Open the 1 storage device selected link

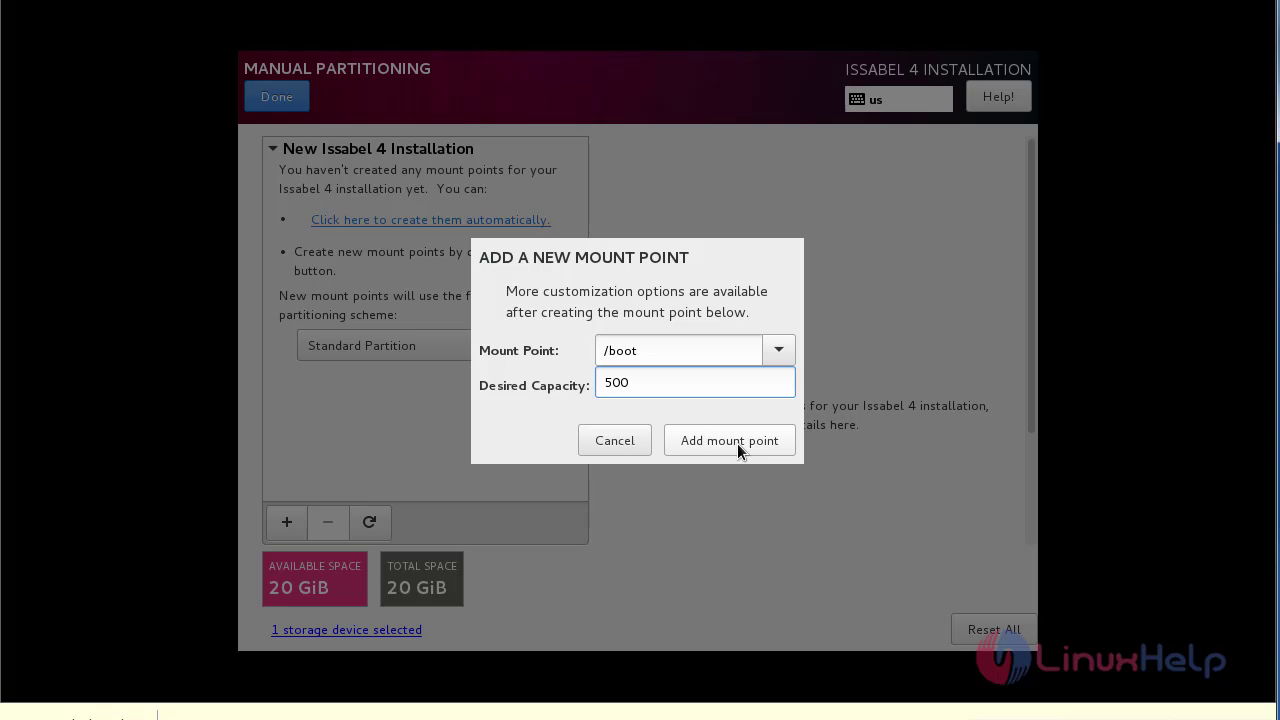tap(346, 629)
